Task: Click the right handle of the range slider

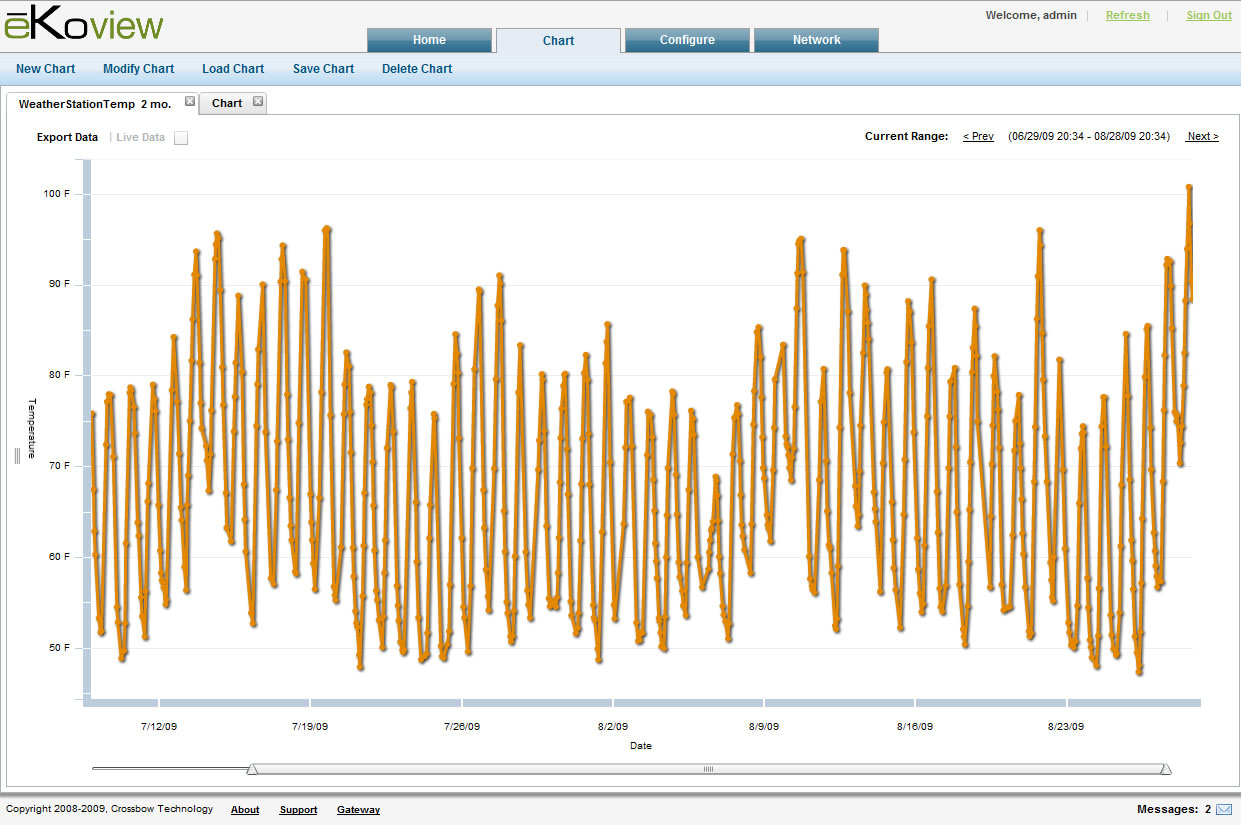Action: (x=1165, y=769)
